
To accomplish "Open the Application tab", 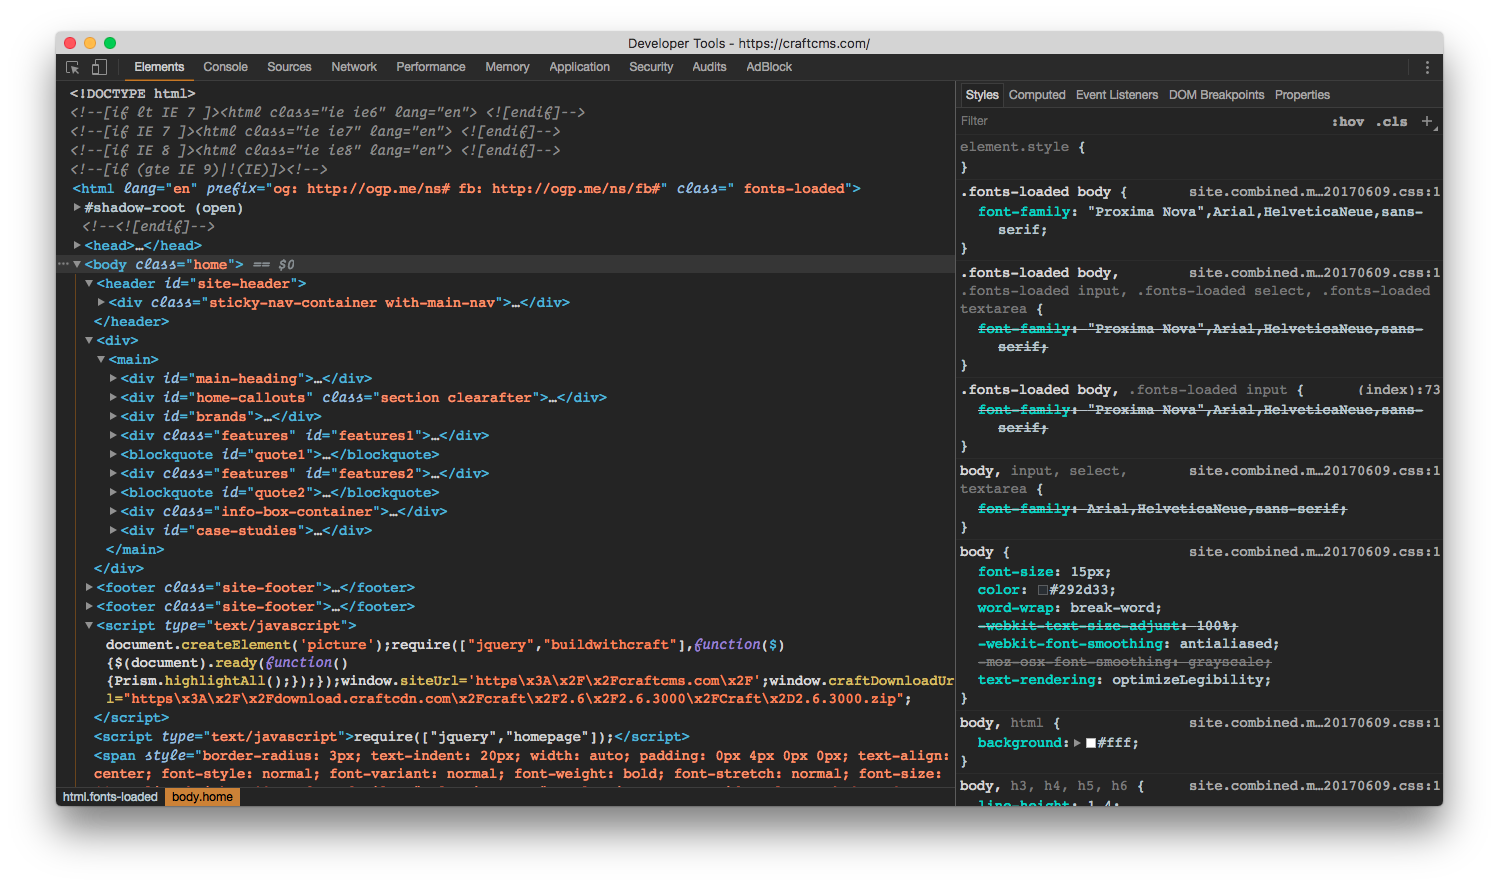I will (x=579, y=67).
